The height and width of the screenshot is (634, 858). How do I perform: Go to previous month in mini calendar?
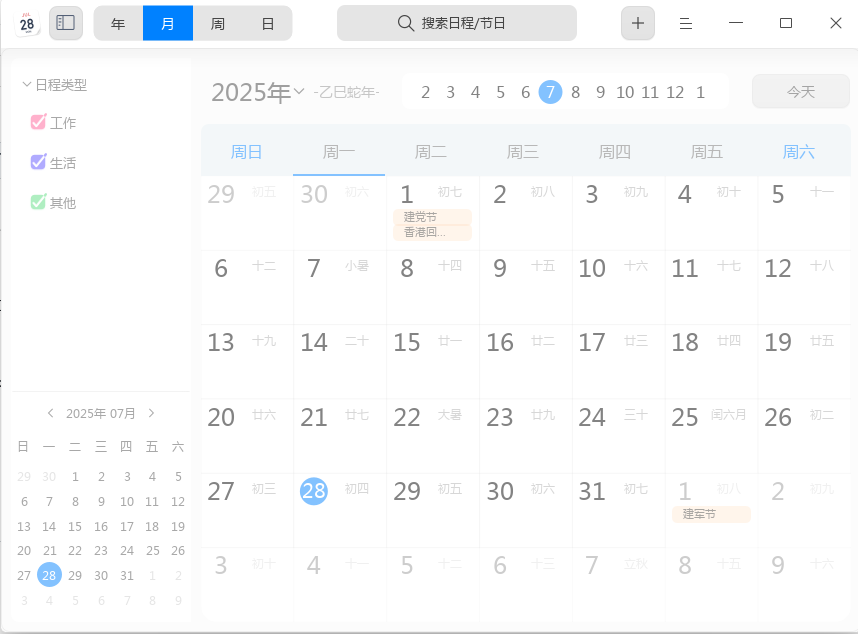click(50, 413)
